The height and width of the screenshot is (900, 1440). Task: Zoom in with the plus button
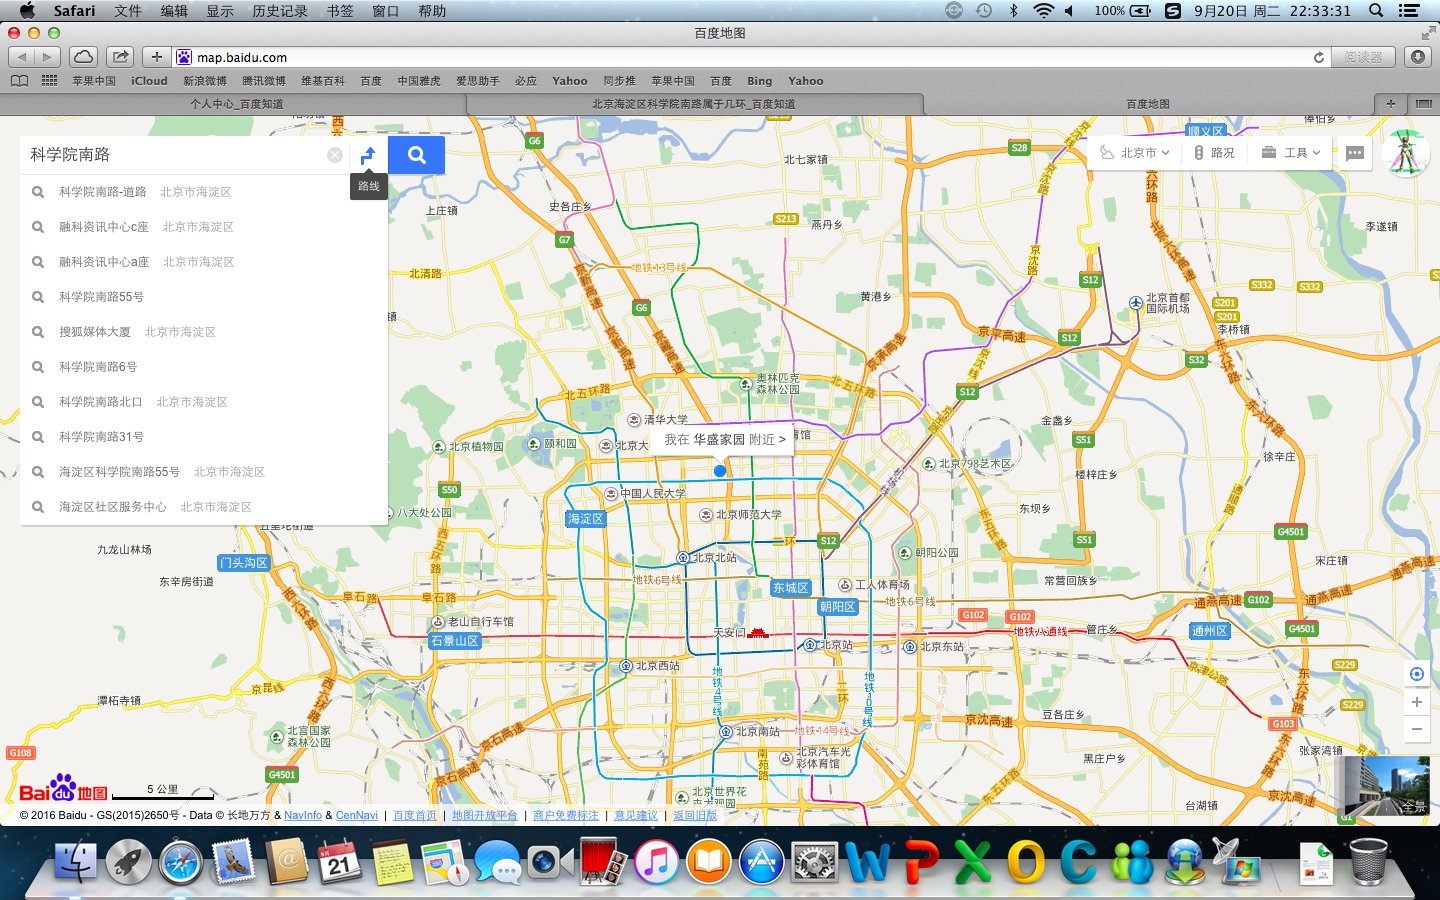pyautogui.click(x=1416, y=702)
